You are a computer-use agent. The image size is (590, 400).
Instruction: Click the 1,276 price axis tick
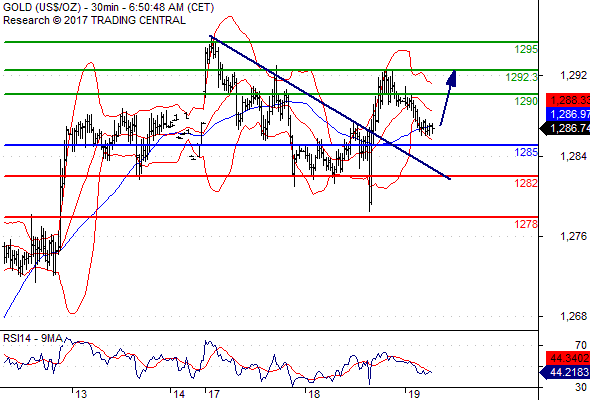573,236
